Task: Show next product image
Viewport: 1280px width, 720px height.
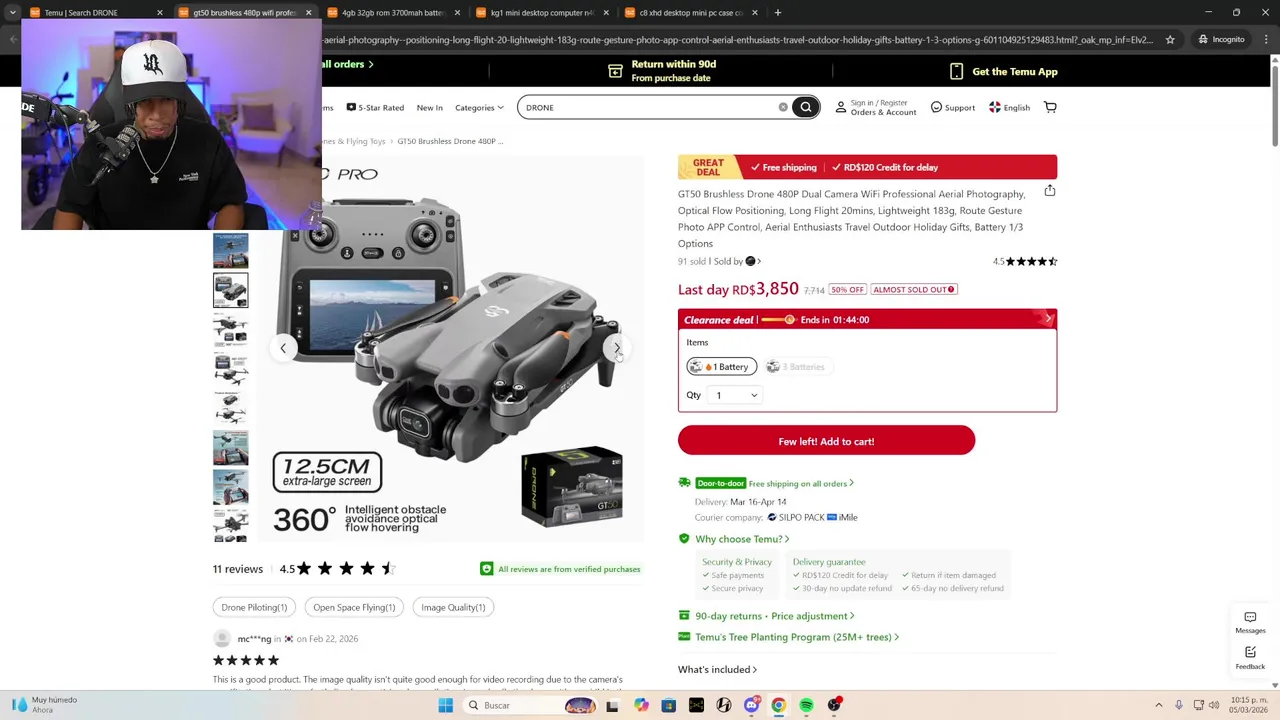Action: pos(617,348)
